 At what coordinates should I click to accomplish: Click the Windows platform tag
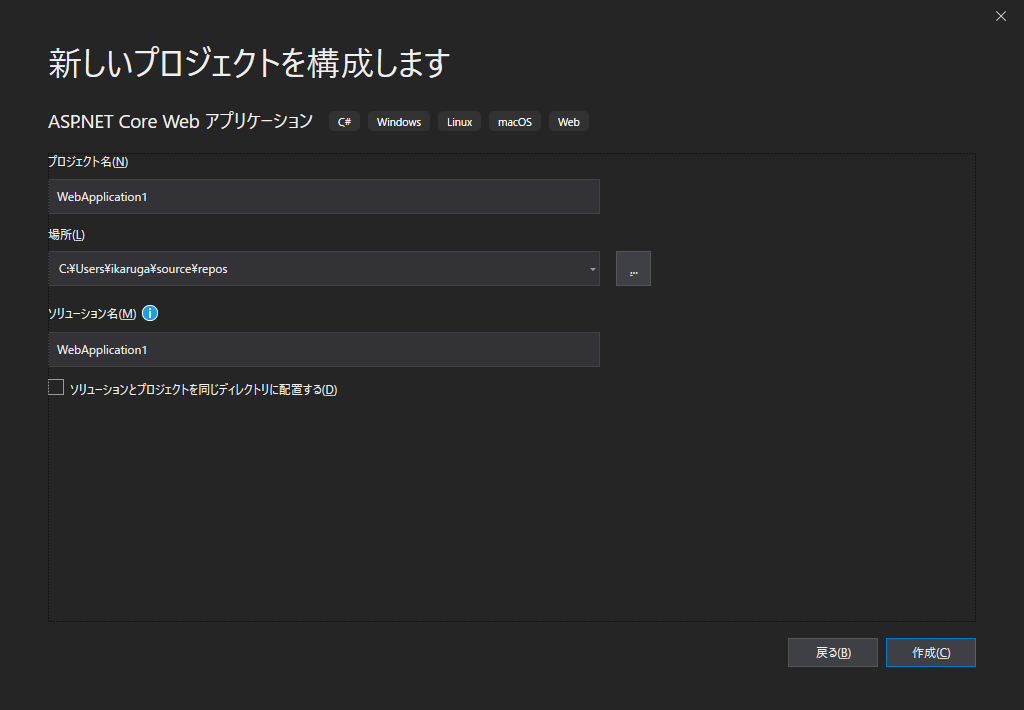pos(398,121)
